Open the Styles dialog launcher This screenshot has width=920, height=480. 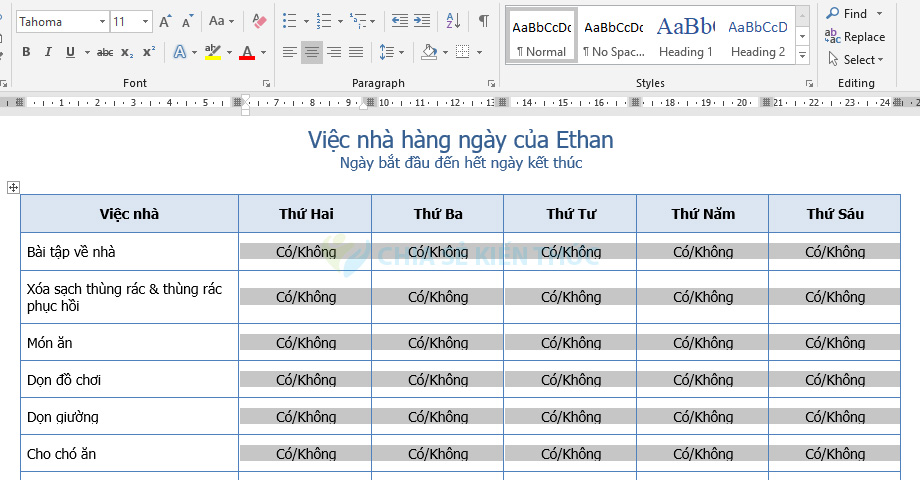click(x=809, y=84)
